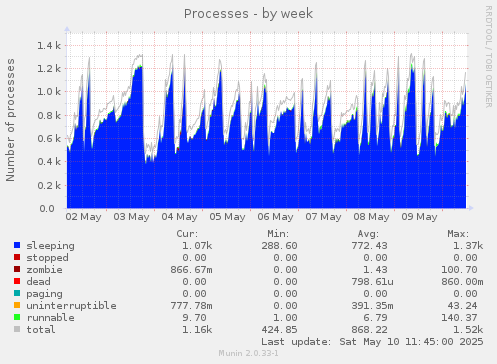Click zombie average value 1.43
This screenshot has height=364, width=497.
[x=375, y=270]
